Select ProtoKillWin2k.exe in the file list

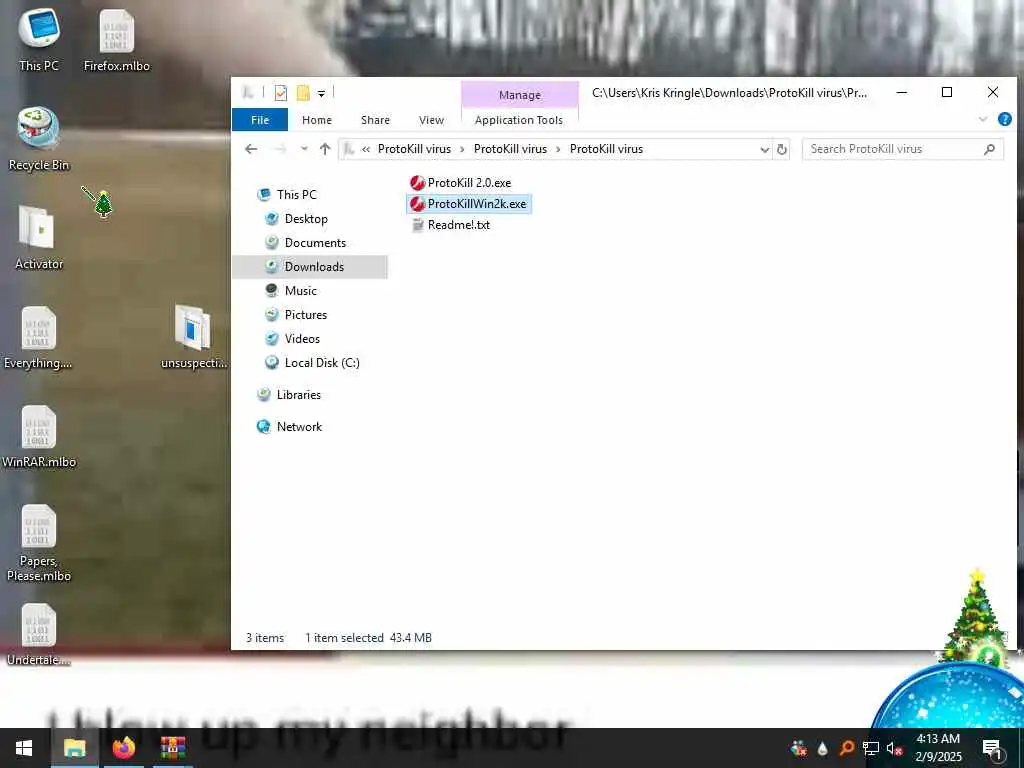(x=468, y=204)
